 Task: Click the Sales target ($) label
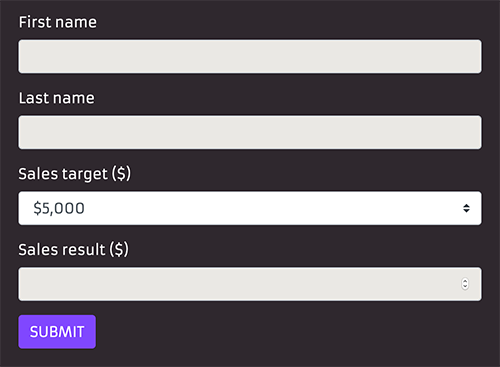click(x=75, y=174)
